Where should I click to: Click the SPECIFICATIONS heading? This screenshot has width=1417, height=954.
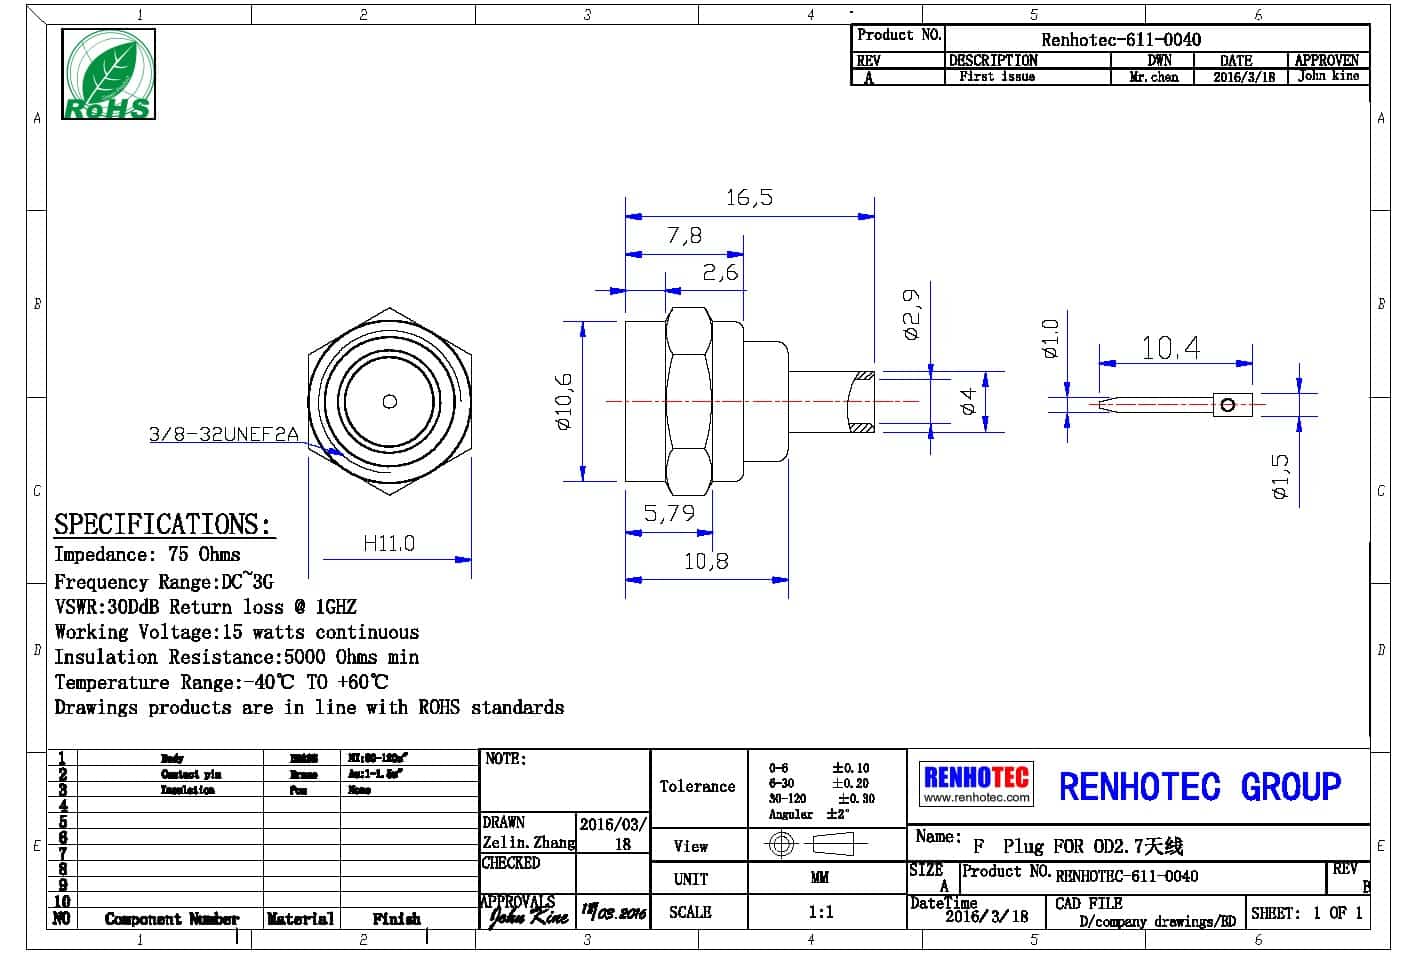[x=162, y=524]
